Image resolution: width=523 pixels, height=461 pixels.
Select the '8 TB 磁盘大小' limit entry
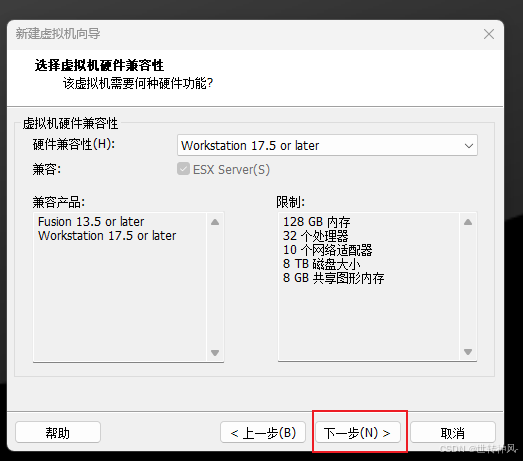tap(321, 264)
